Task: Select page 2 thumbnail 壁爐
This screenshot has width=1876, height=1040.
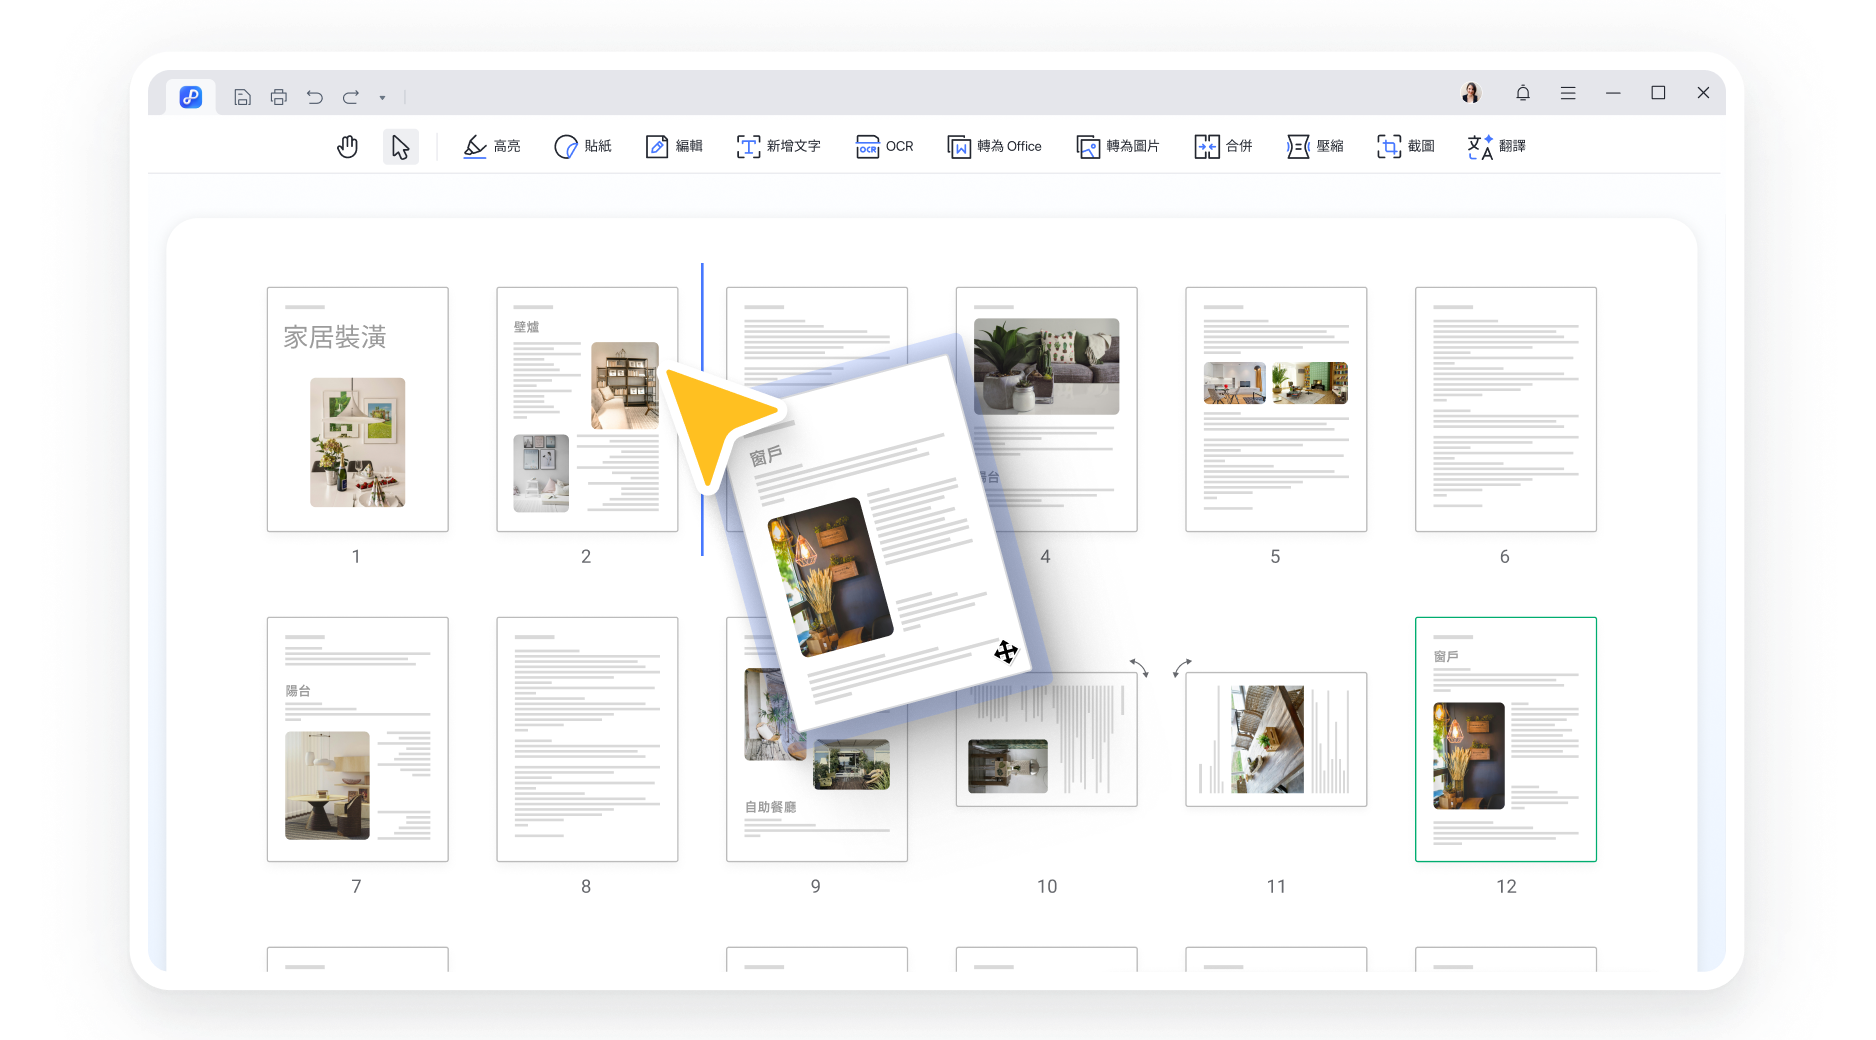Action: pos(587,409)
